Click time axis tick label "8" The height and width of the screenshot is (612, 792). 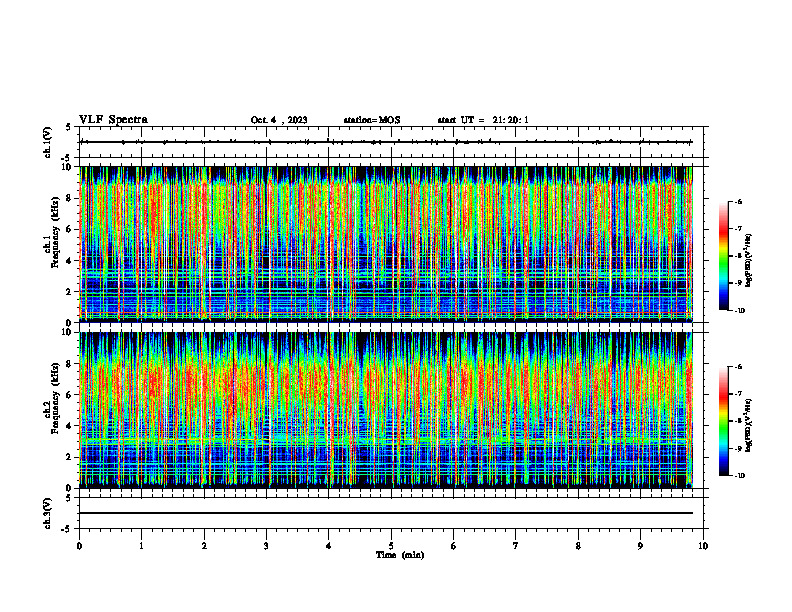point(578,546)
